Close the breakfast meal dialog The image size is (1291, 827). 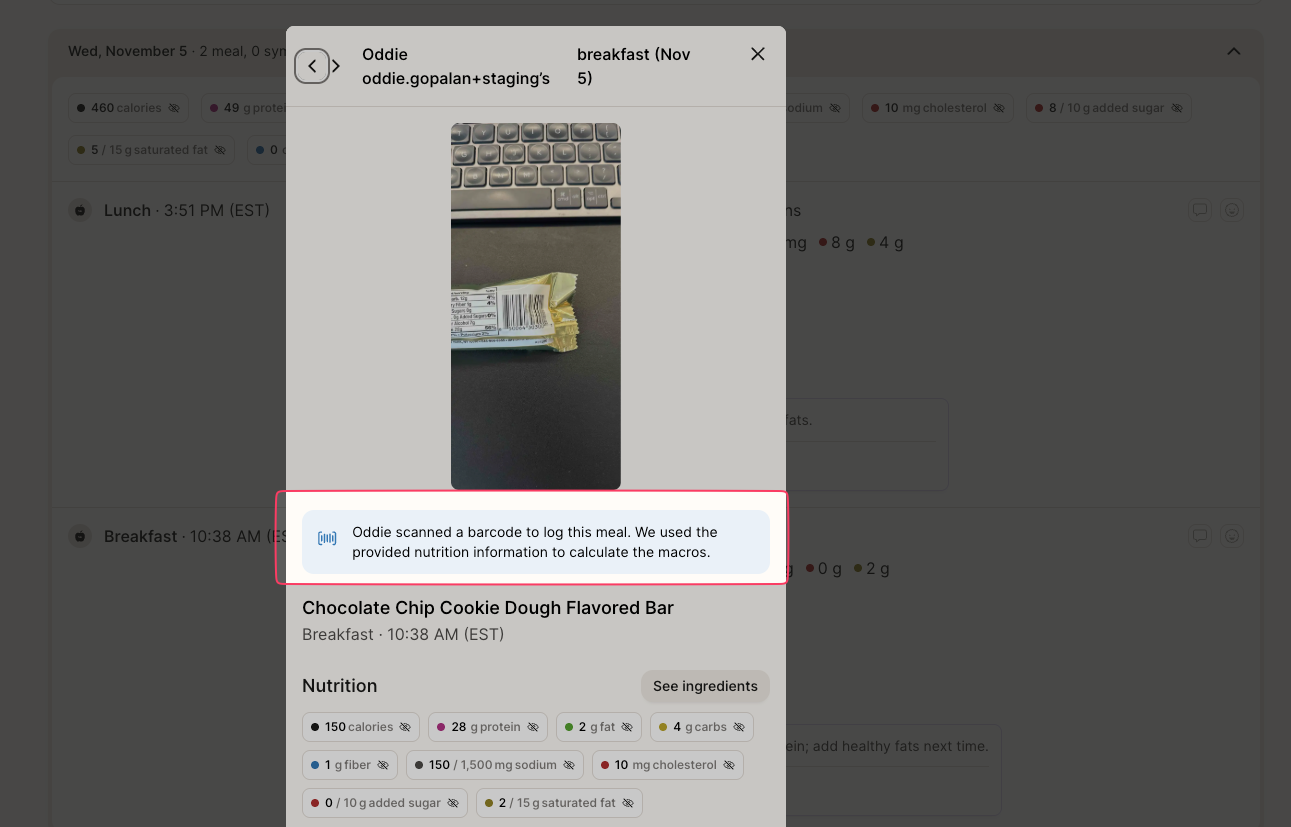point(758,54)
